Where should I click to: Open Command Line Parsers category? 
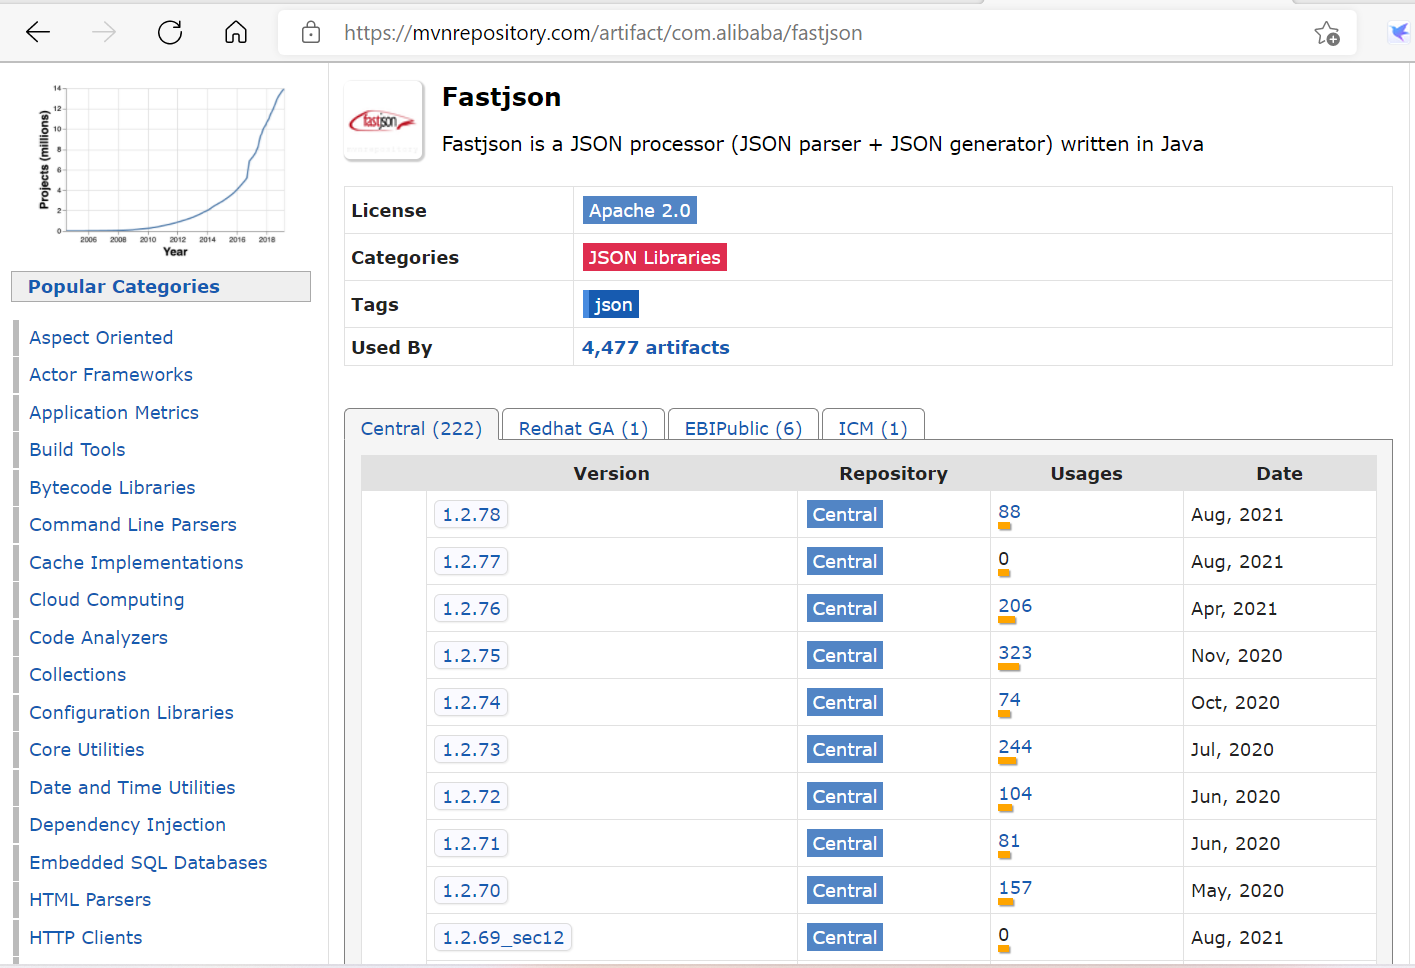point(133,524)
